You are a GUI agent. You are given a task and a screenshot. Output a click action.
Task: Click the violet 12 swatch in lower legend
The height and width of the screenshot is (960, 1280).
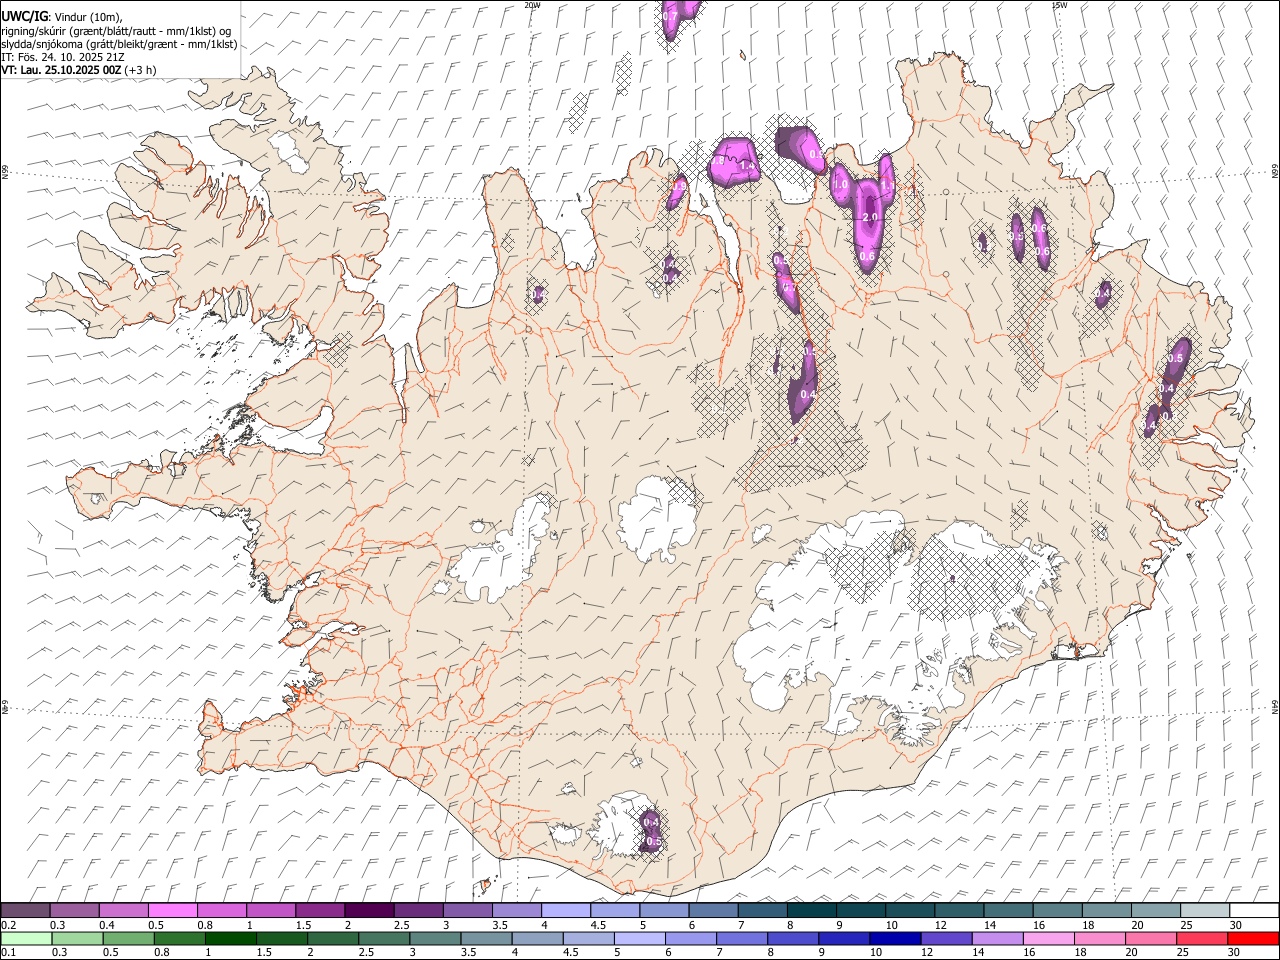click(946, 938)
